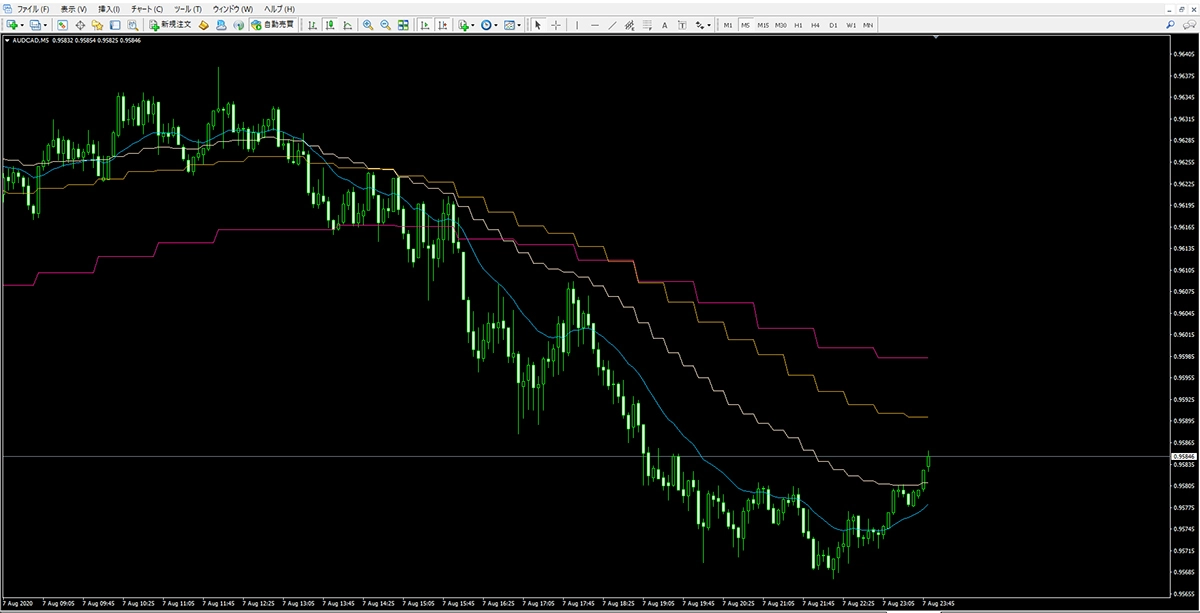Open the search magnifier icon

tap(1171, 24)
